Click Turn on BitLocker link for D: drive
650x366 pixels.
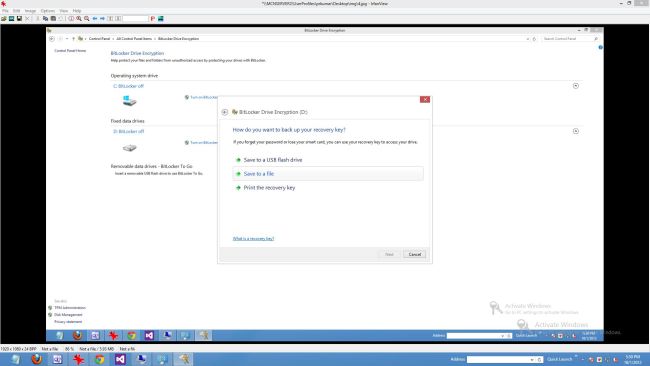coord(203,143)
